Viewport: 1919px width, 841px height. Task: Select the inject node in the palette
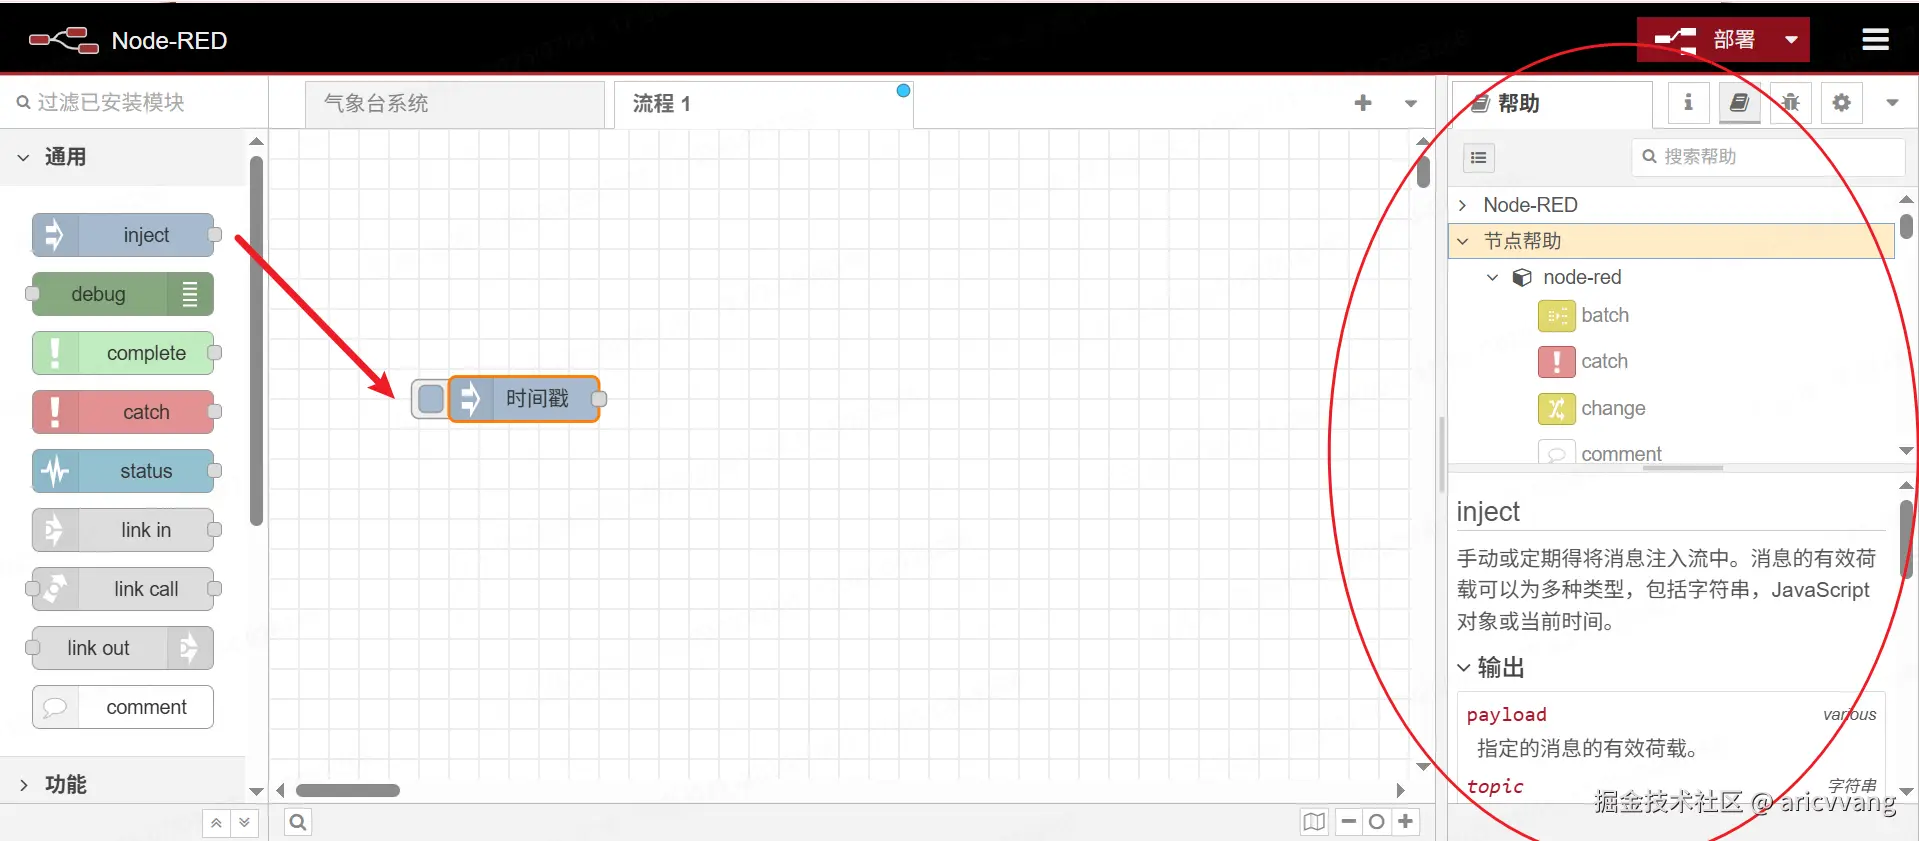124,235
